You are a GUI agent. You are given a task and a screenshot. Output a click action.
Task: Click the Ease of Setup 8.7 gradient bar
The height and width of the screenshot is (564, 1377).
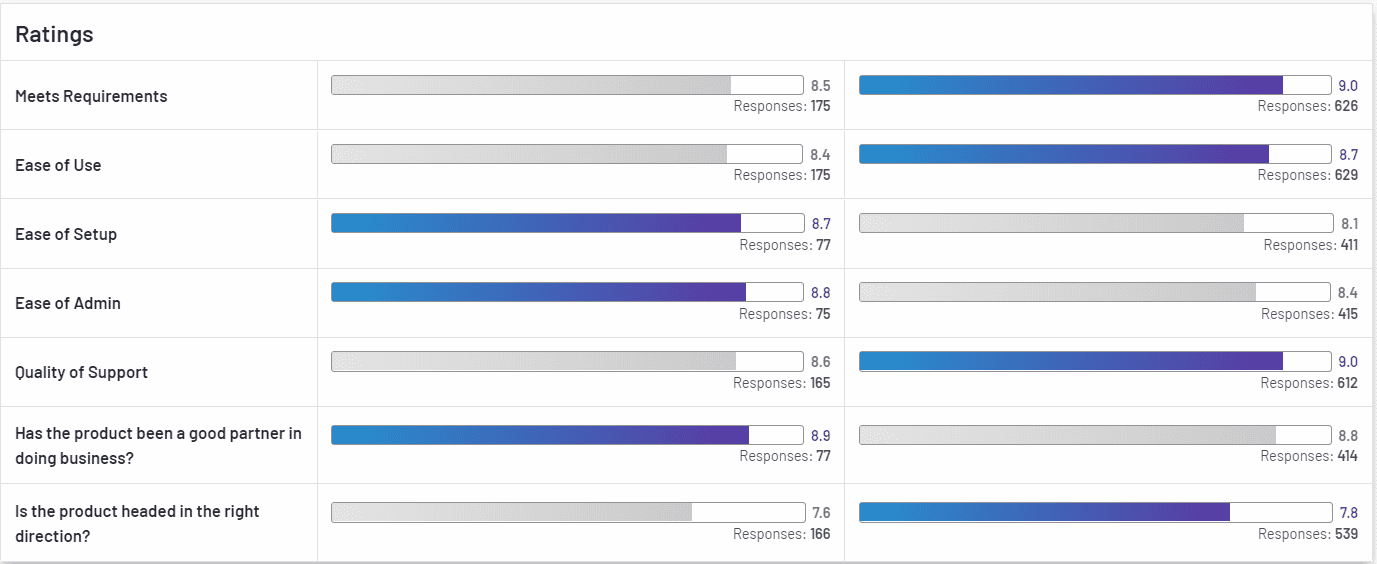coord(567,223)
